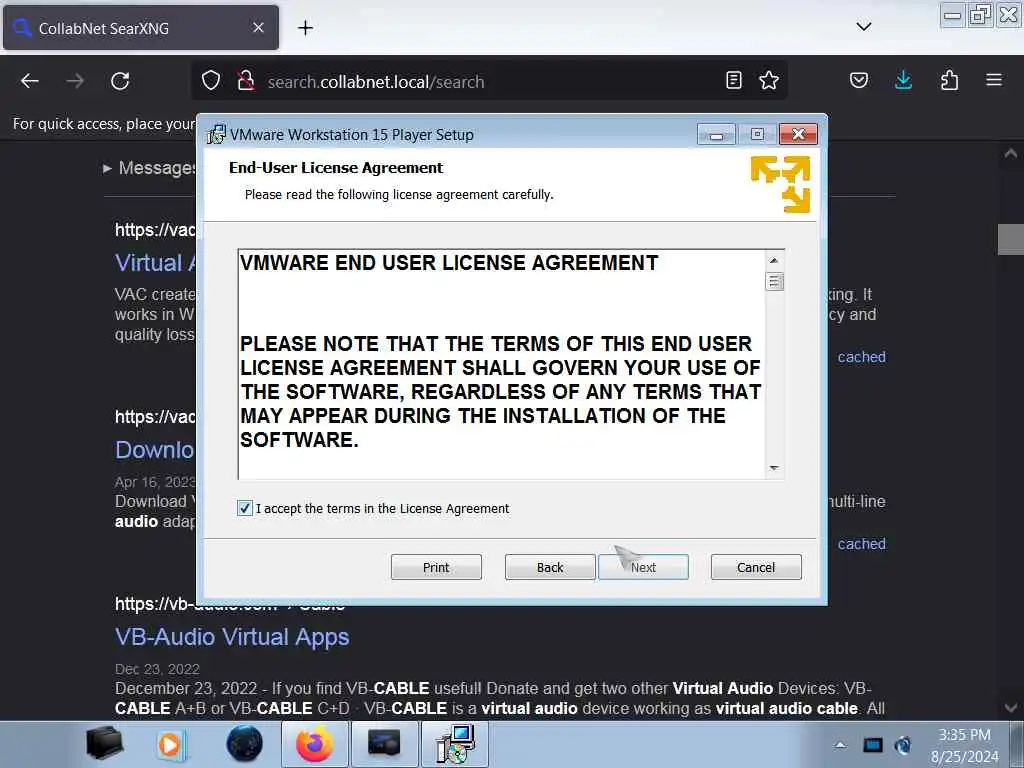Toggle reader view icon
The height and width of the screenshot is (768, 1024).
click(x=733, y=80)
